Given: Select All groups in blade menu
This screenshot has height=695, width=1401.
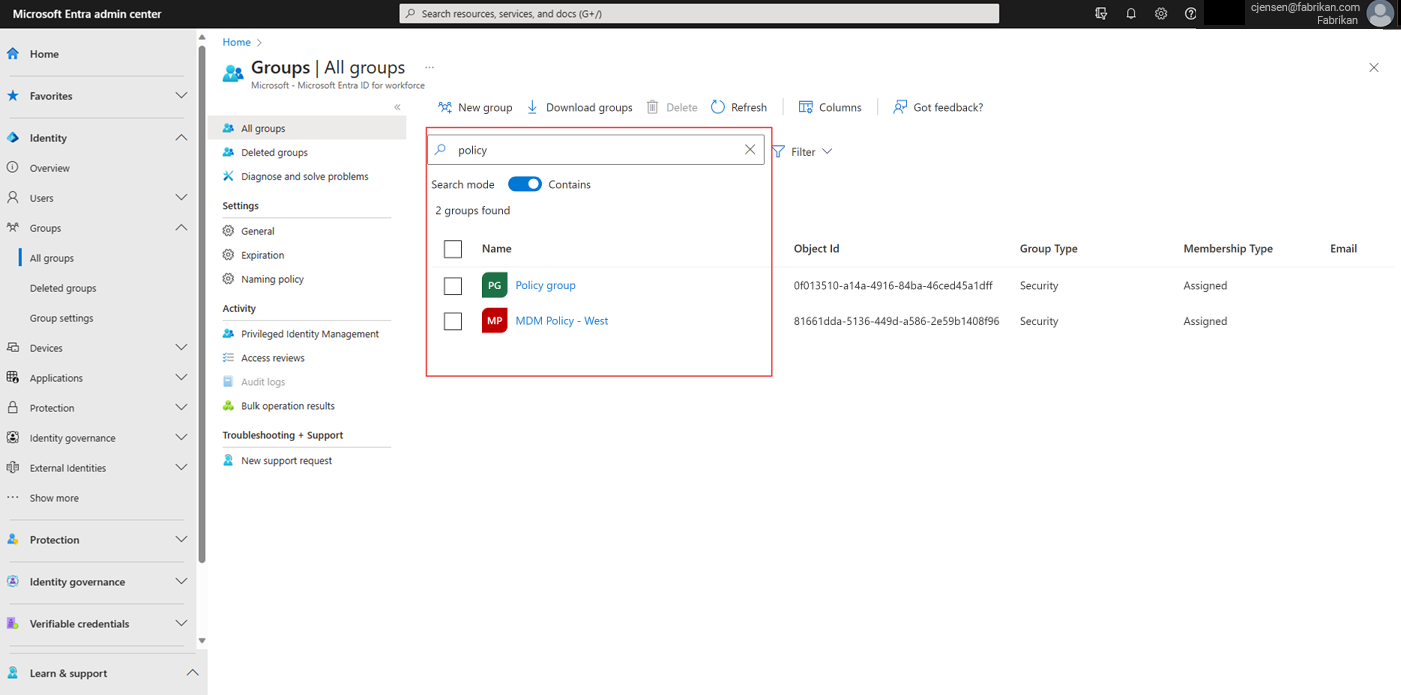Looking at the screenshot, I should (307, 128).
